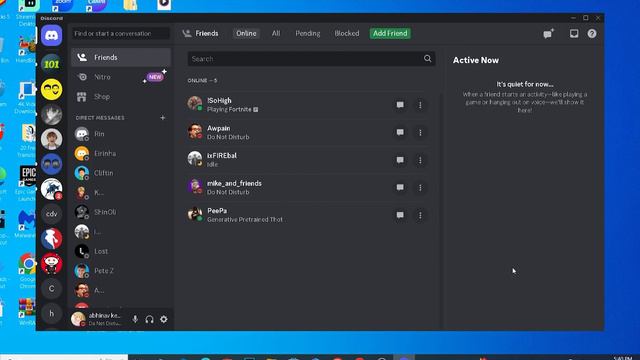This screenshot has height=360, width=640.
Task: Open the server labeled h
Action: pos(51,313)
